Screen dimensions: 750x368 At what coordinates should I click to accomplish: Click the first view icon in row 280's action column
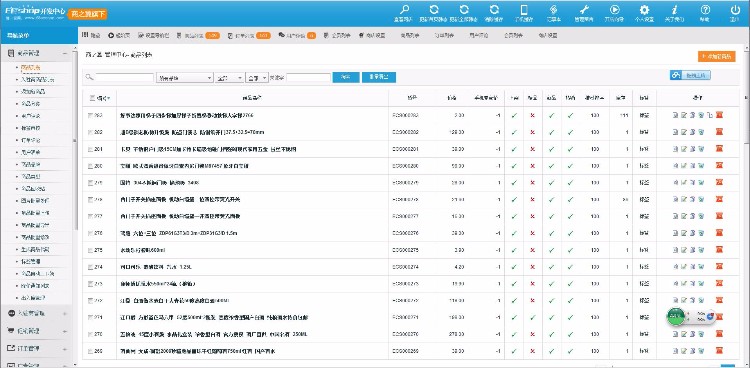675,166
